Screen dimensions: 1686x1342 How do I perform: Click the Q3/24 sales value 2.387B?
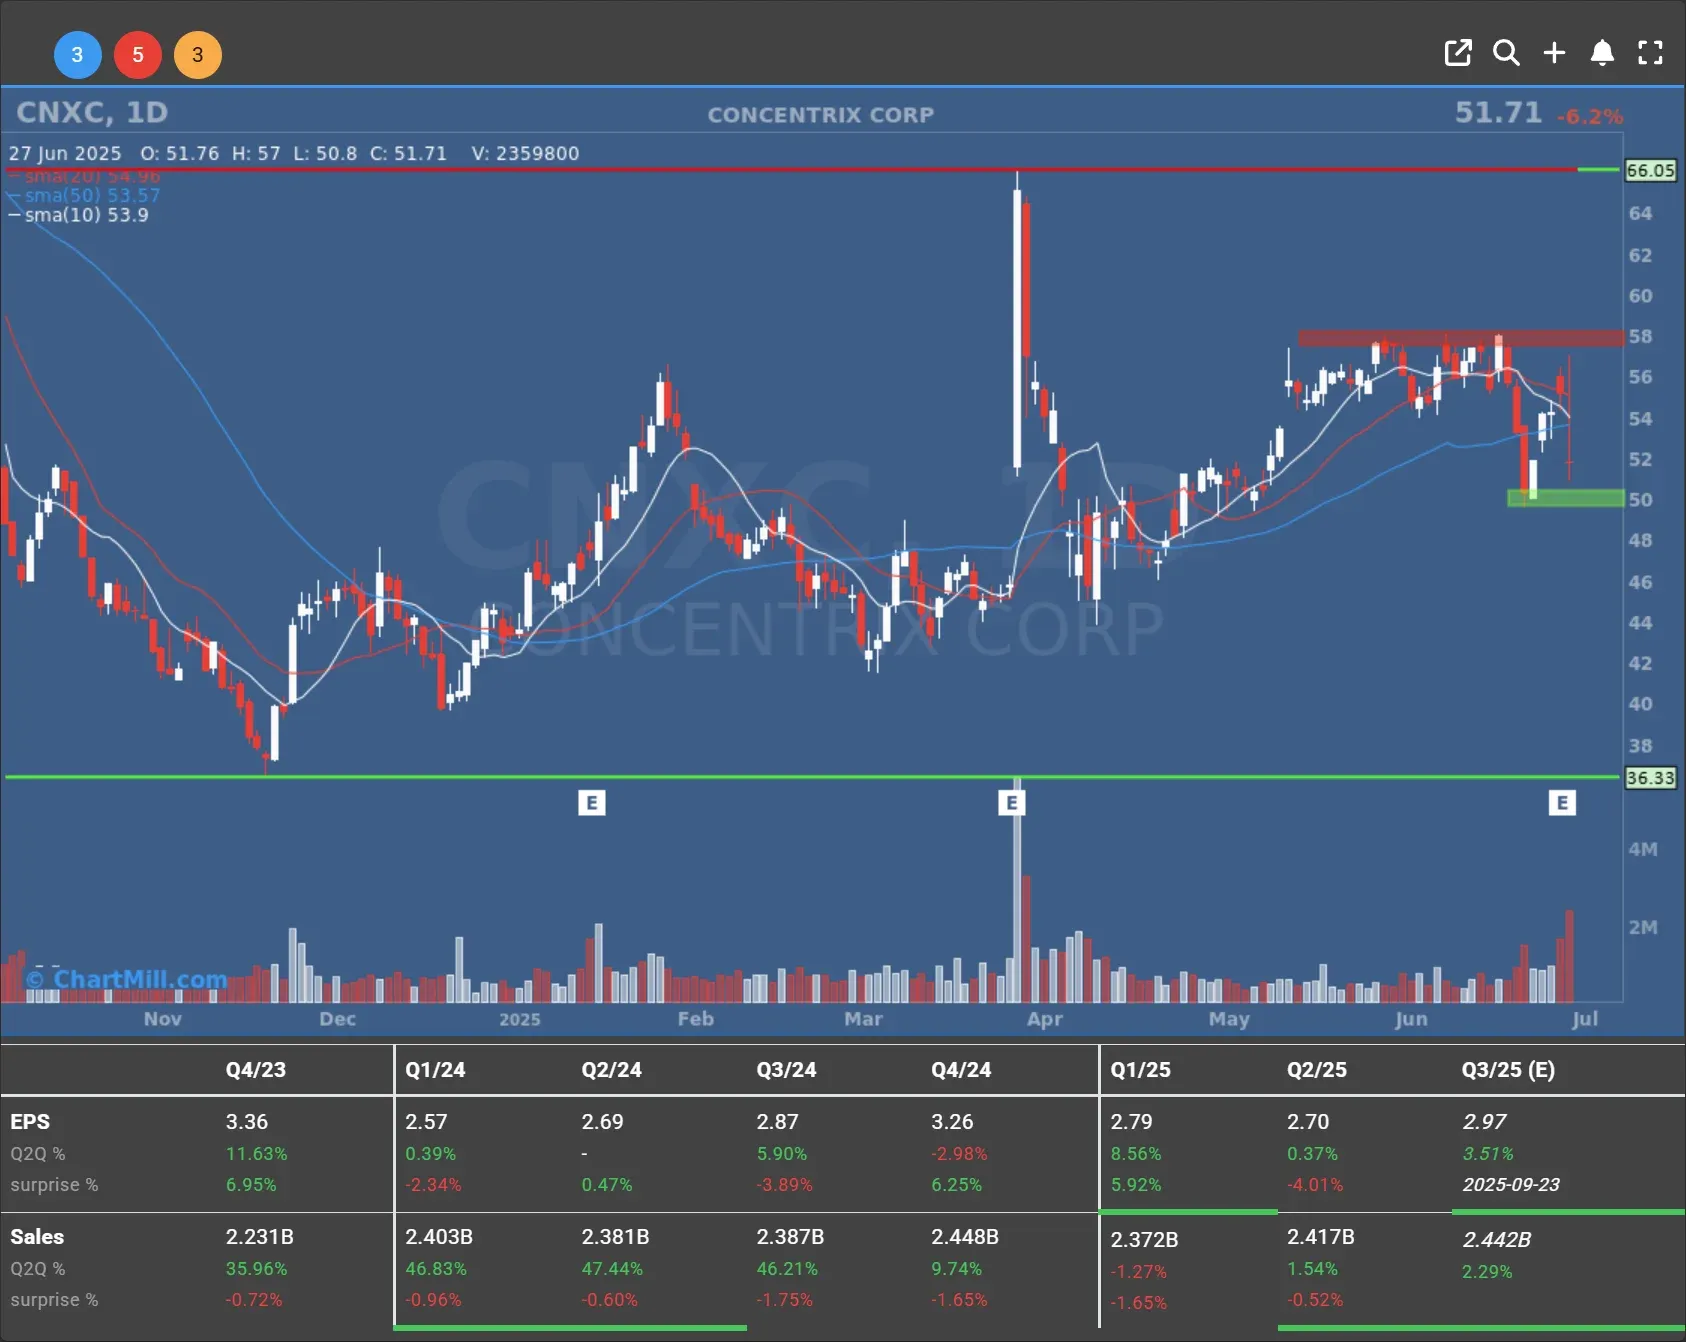click(790, 1237)
